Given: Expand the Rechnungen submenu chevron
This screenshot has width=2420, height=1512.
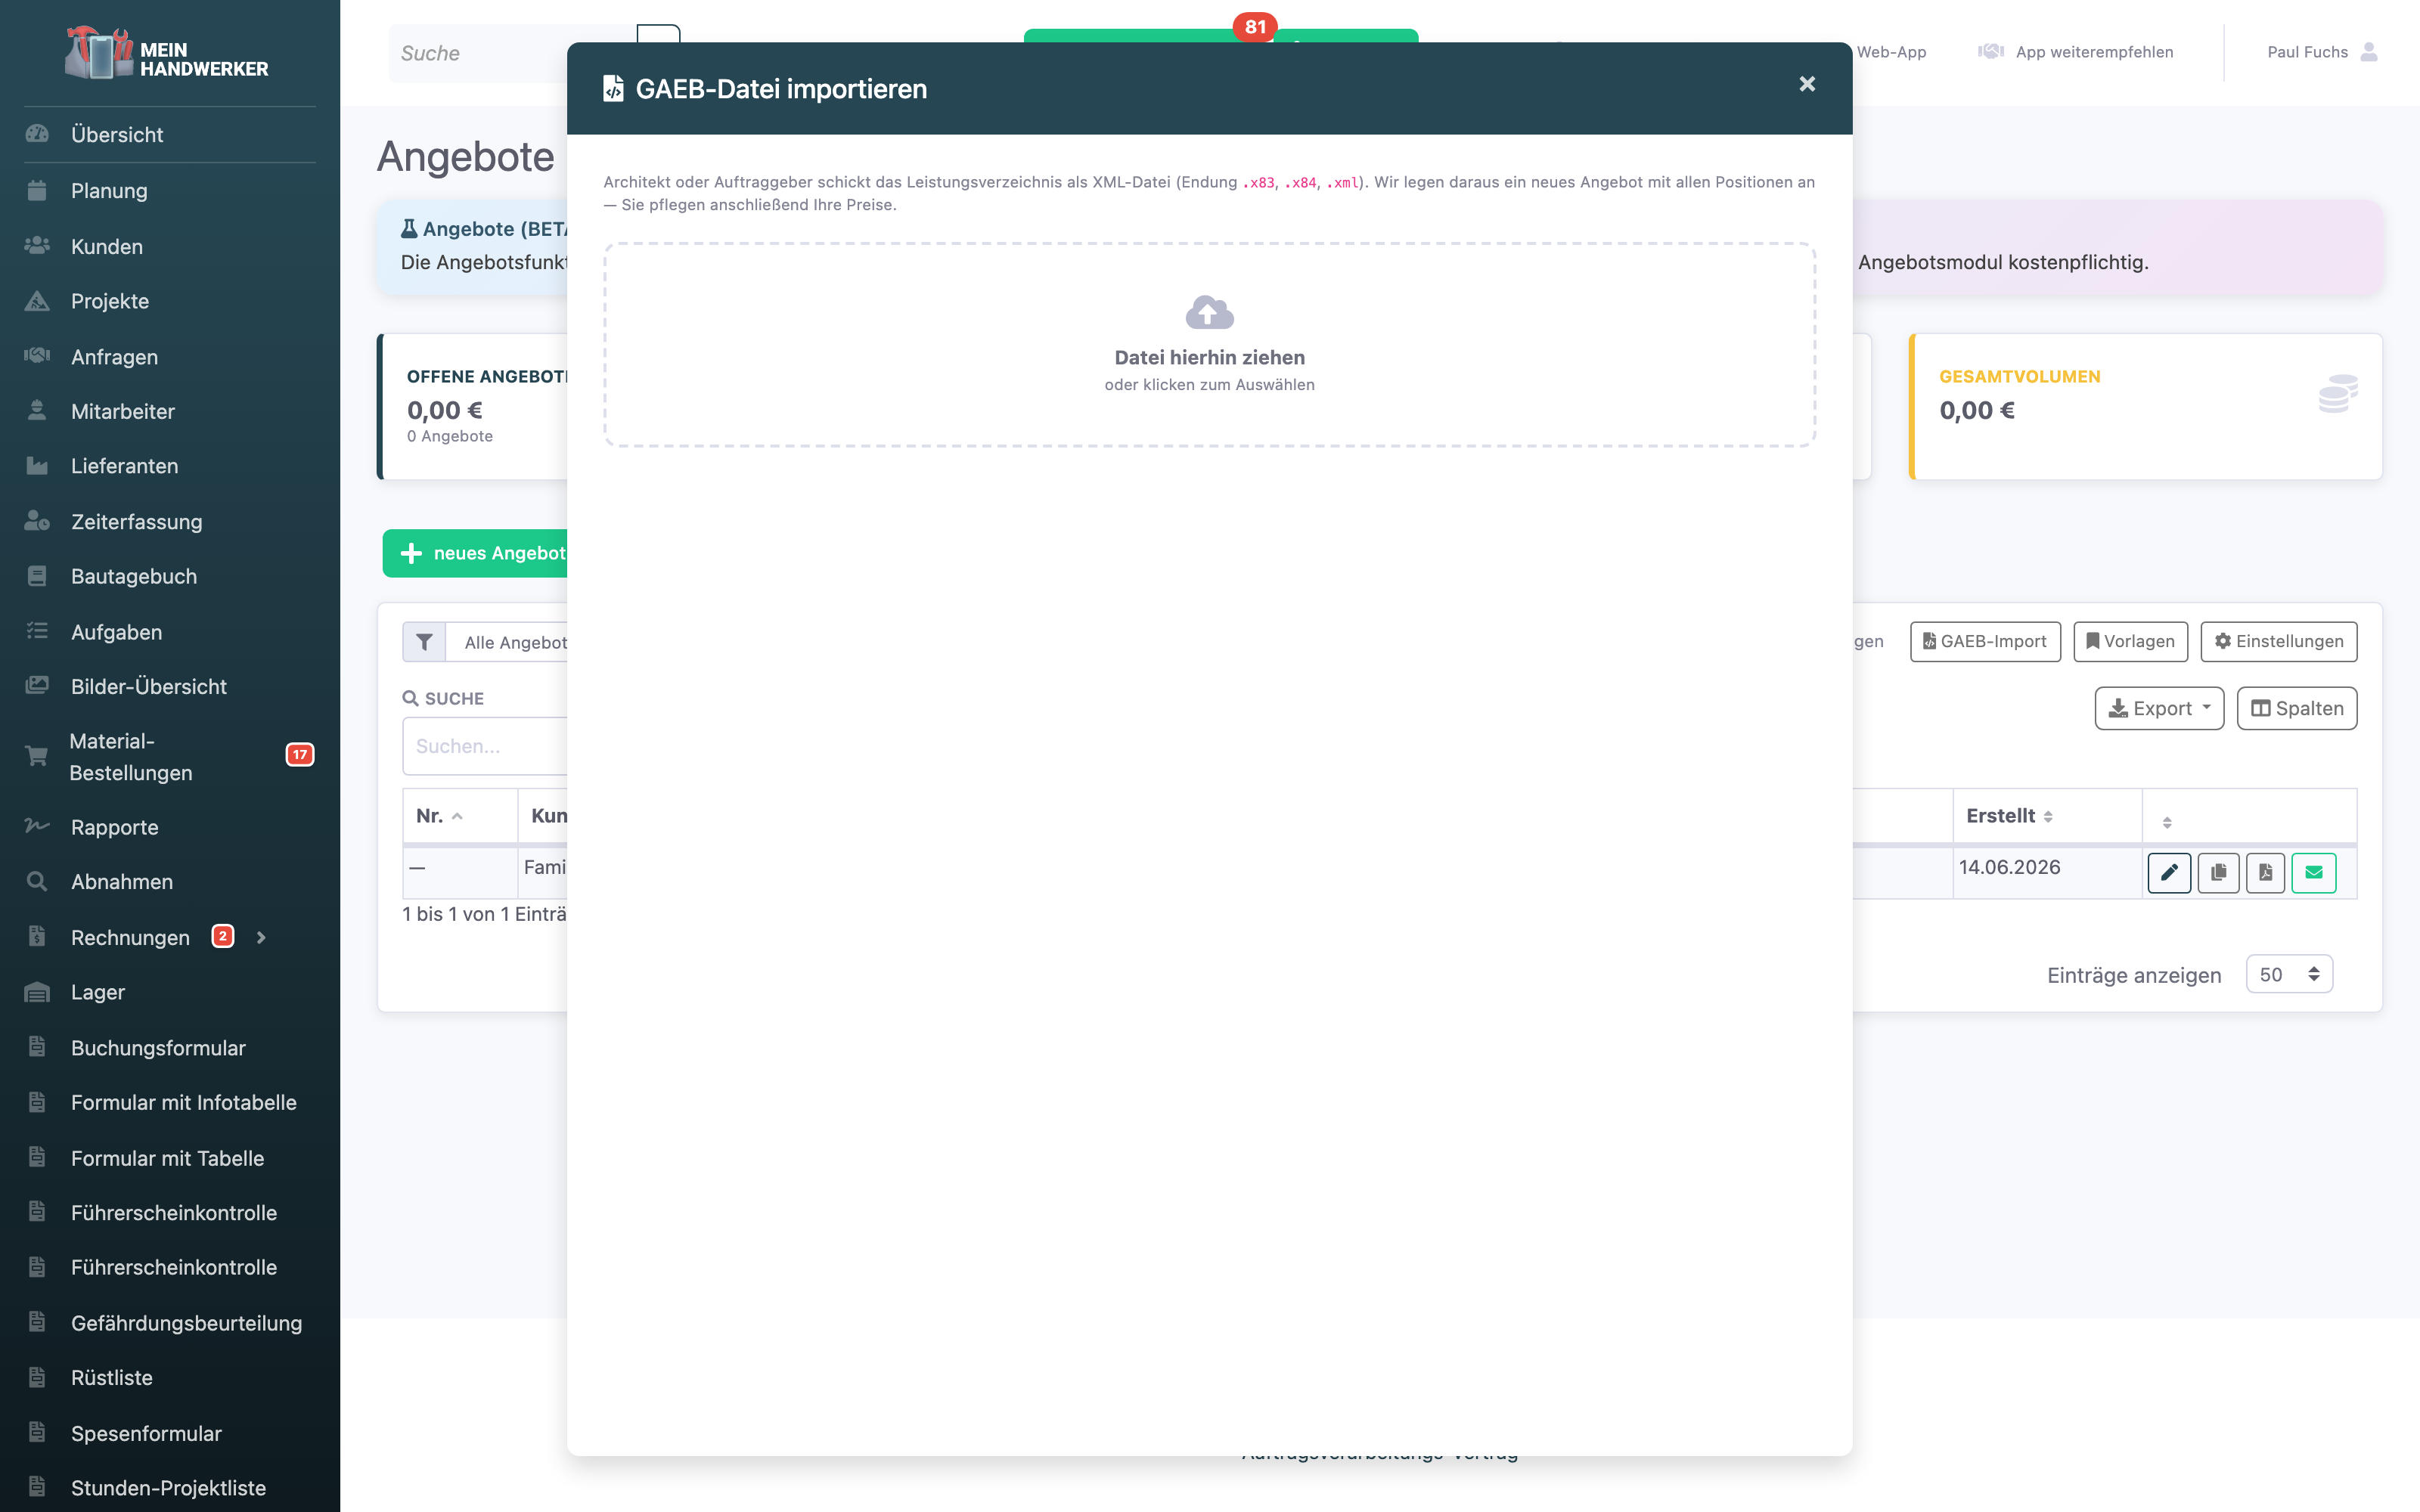Looking at the screenshot, I should click(261, 937).
